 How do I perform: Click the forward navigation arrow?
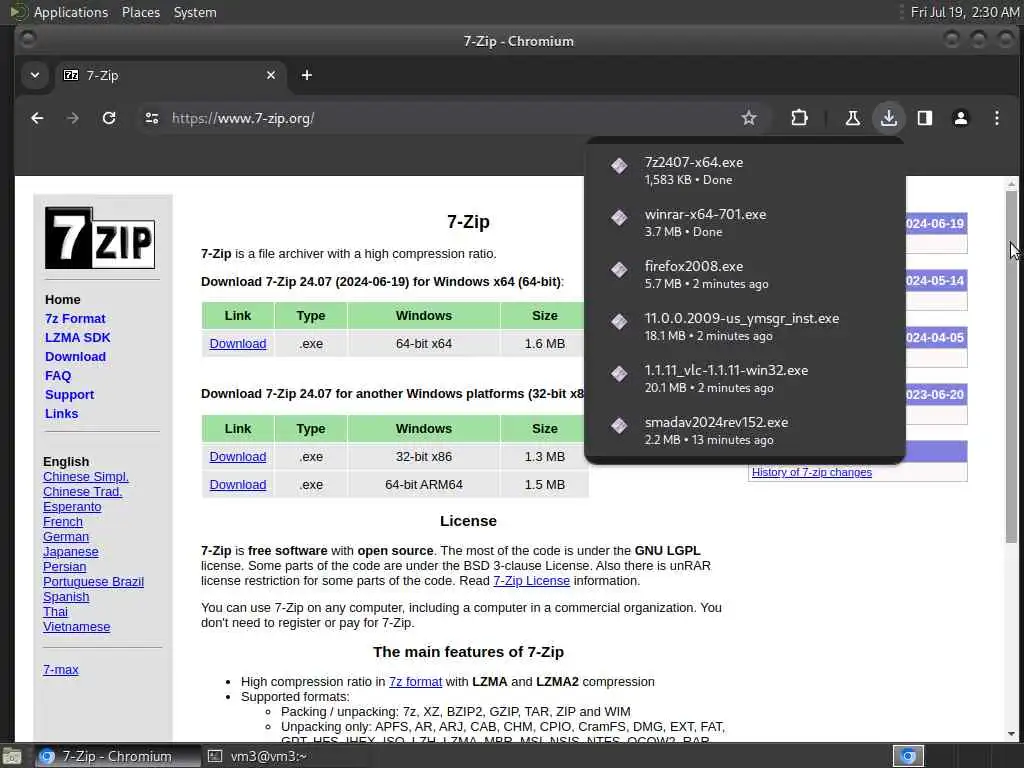(73, 118)
